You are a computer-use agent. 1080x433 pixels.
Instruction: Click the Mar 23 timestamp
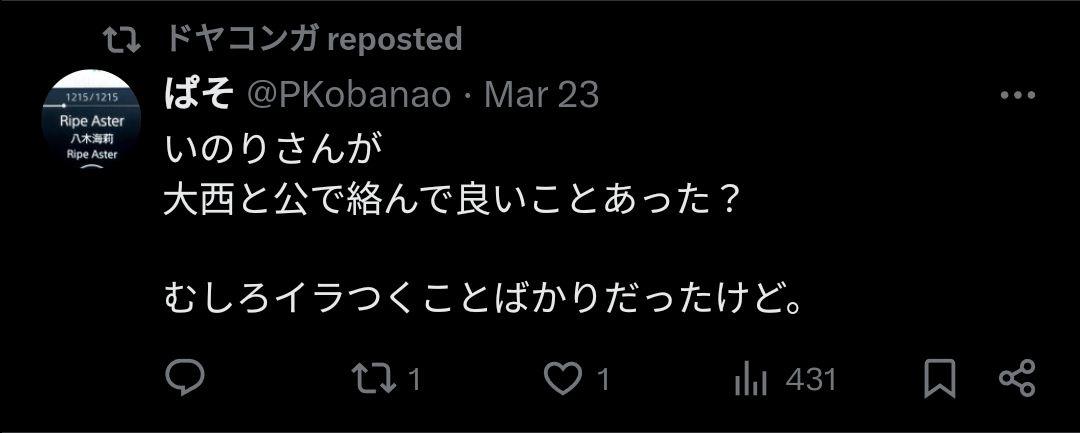[541, 95]
